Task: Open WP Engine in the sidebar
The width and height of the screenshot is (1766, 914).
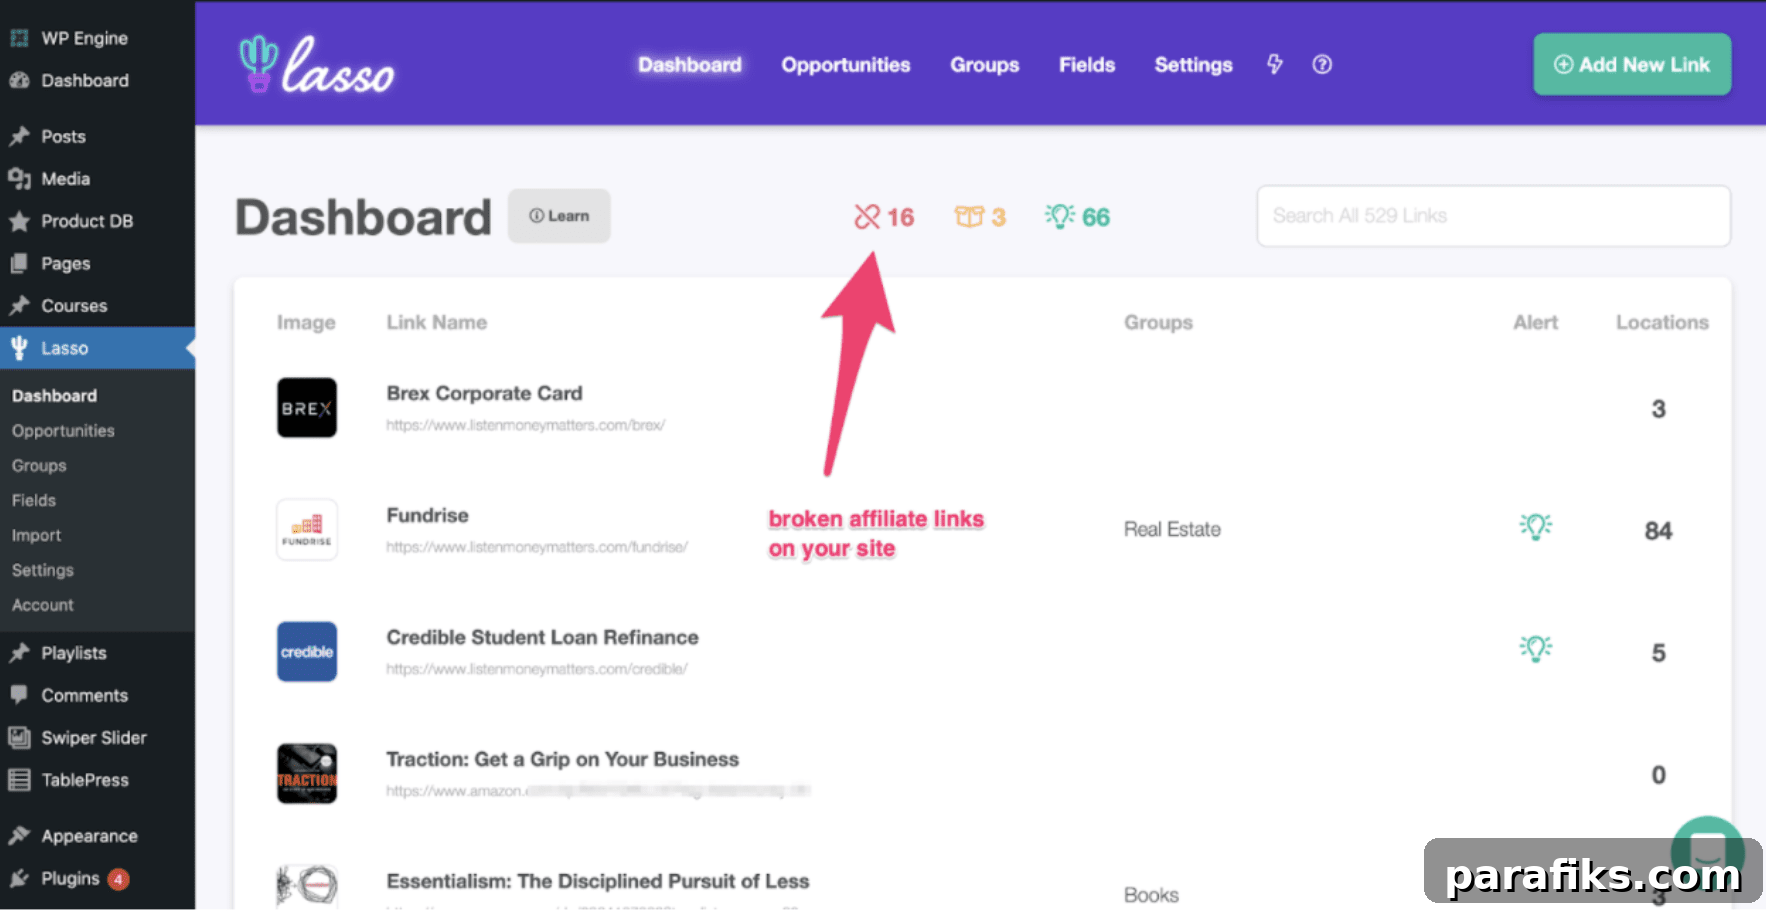Action: (97, 38)
